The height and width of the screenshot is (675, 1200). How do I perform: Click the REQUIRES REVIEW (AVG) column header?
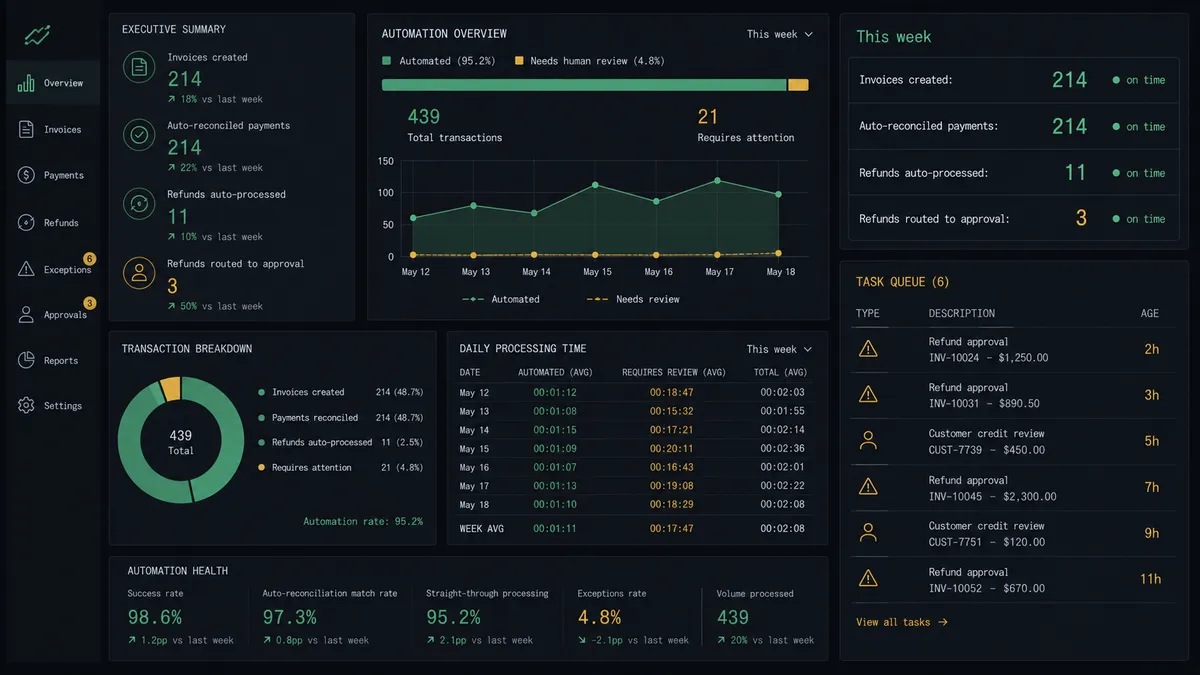click(674, 372)
